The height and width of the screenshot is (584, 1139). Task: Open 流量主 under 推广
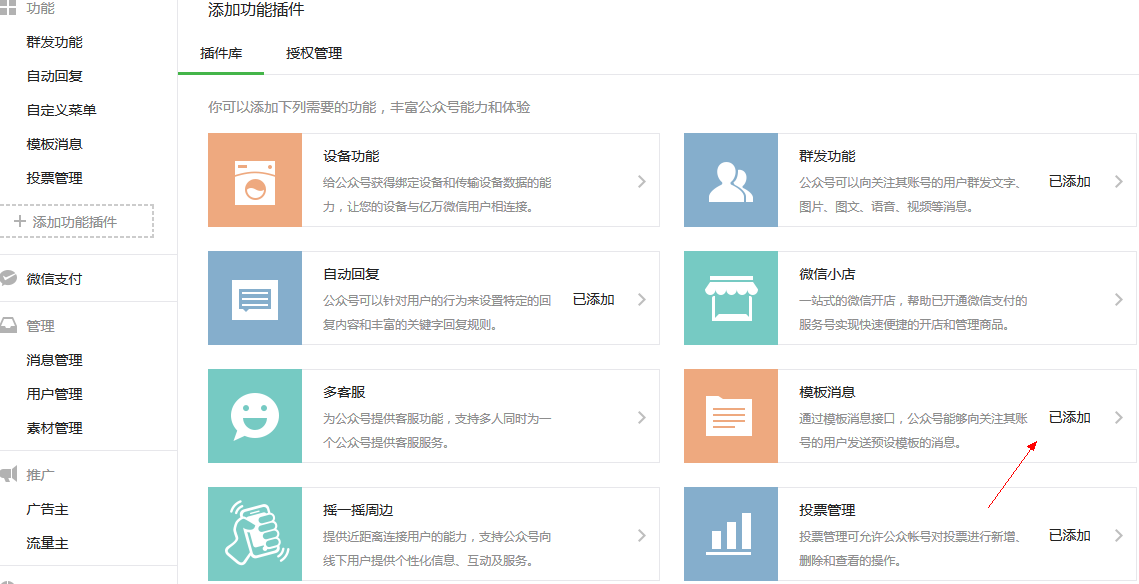47,543
